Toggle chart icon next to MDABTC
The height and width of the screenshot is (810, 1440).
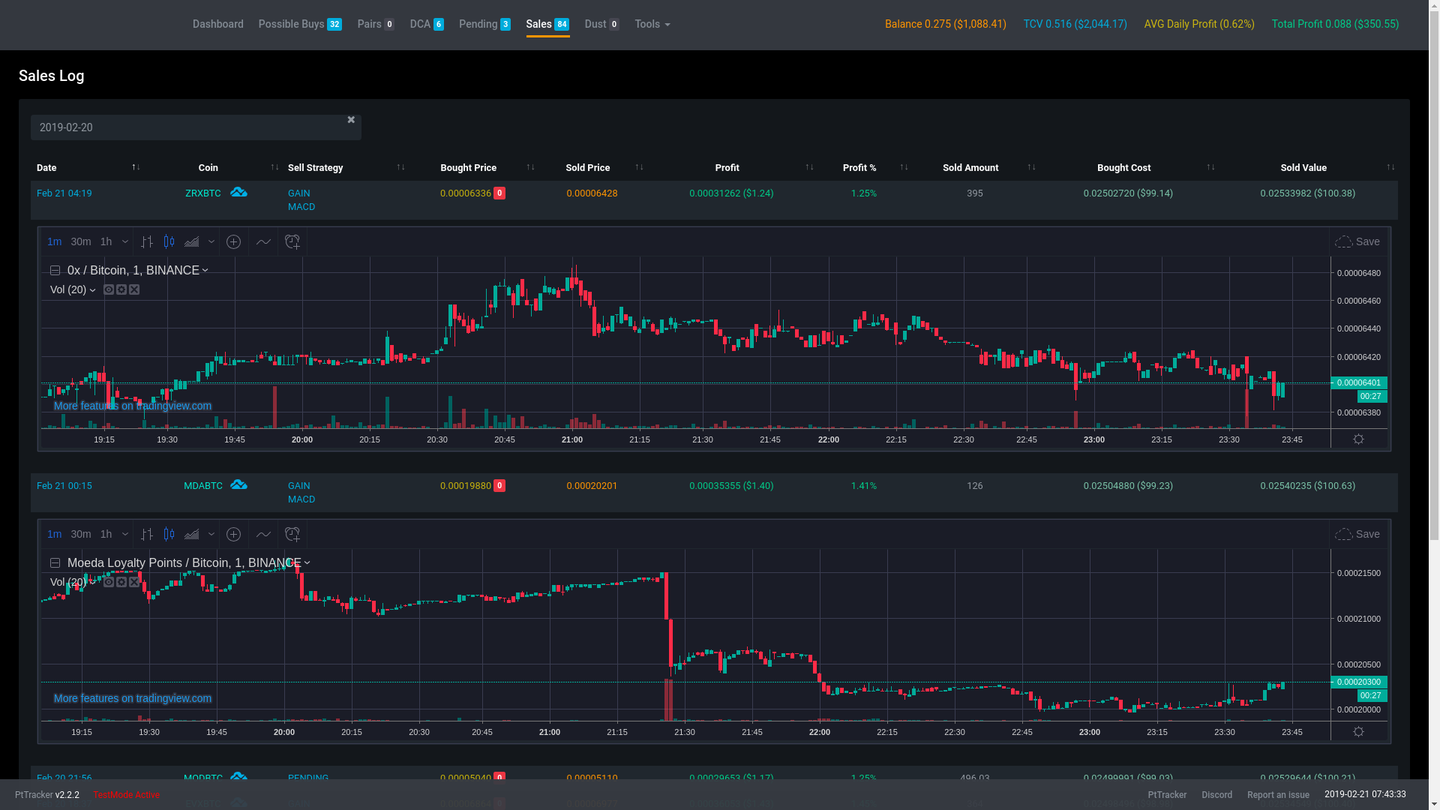point(238,484)
